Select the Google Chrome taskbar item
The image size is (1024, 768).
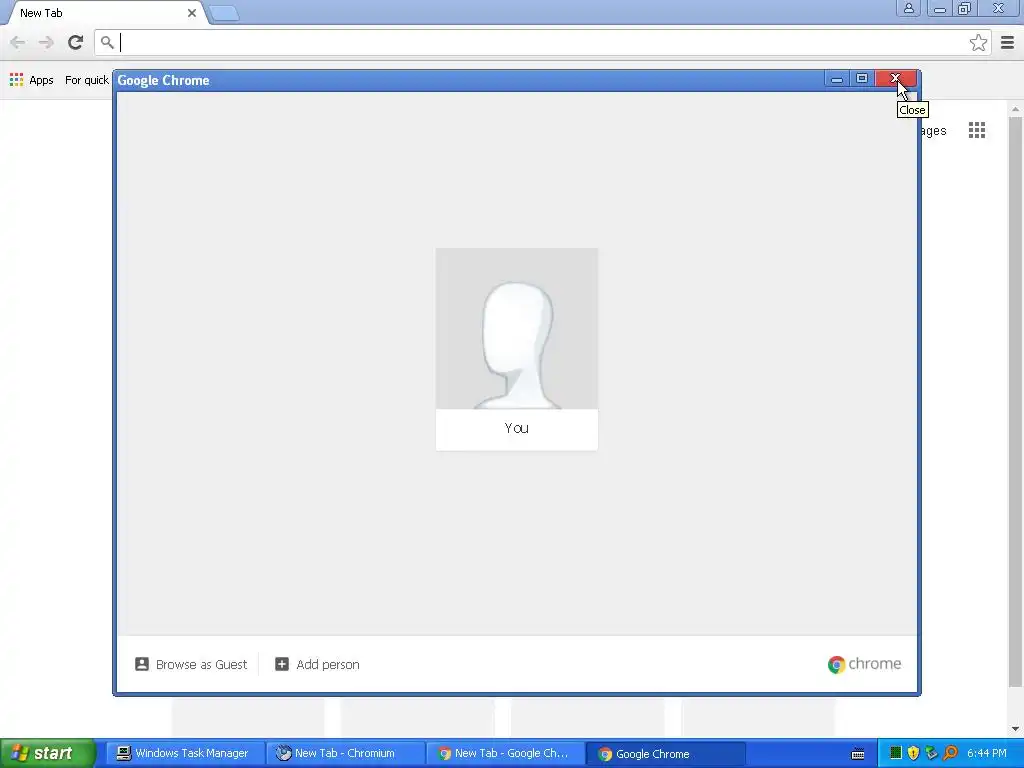tap(665, 754)
